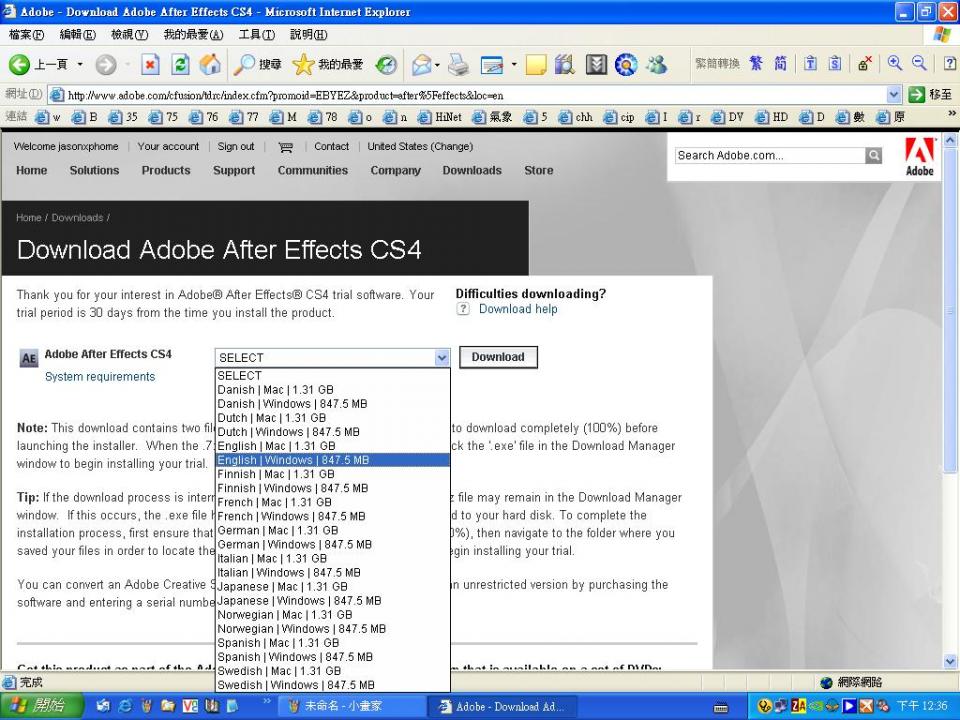Go back with the IE Back arrow
Image resolution: width=960 pixels, height=720 pixels.
point(20,64)
